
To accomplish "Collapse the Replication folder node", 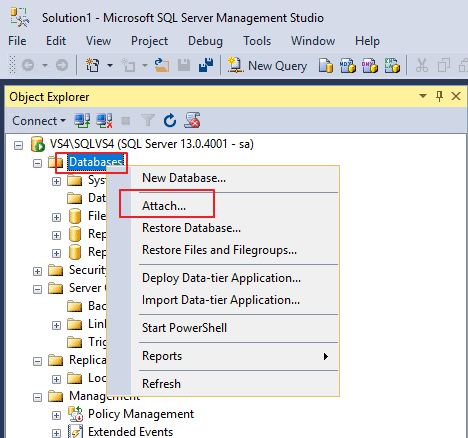I will (37, 361).
